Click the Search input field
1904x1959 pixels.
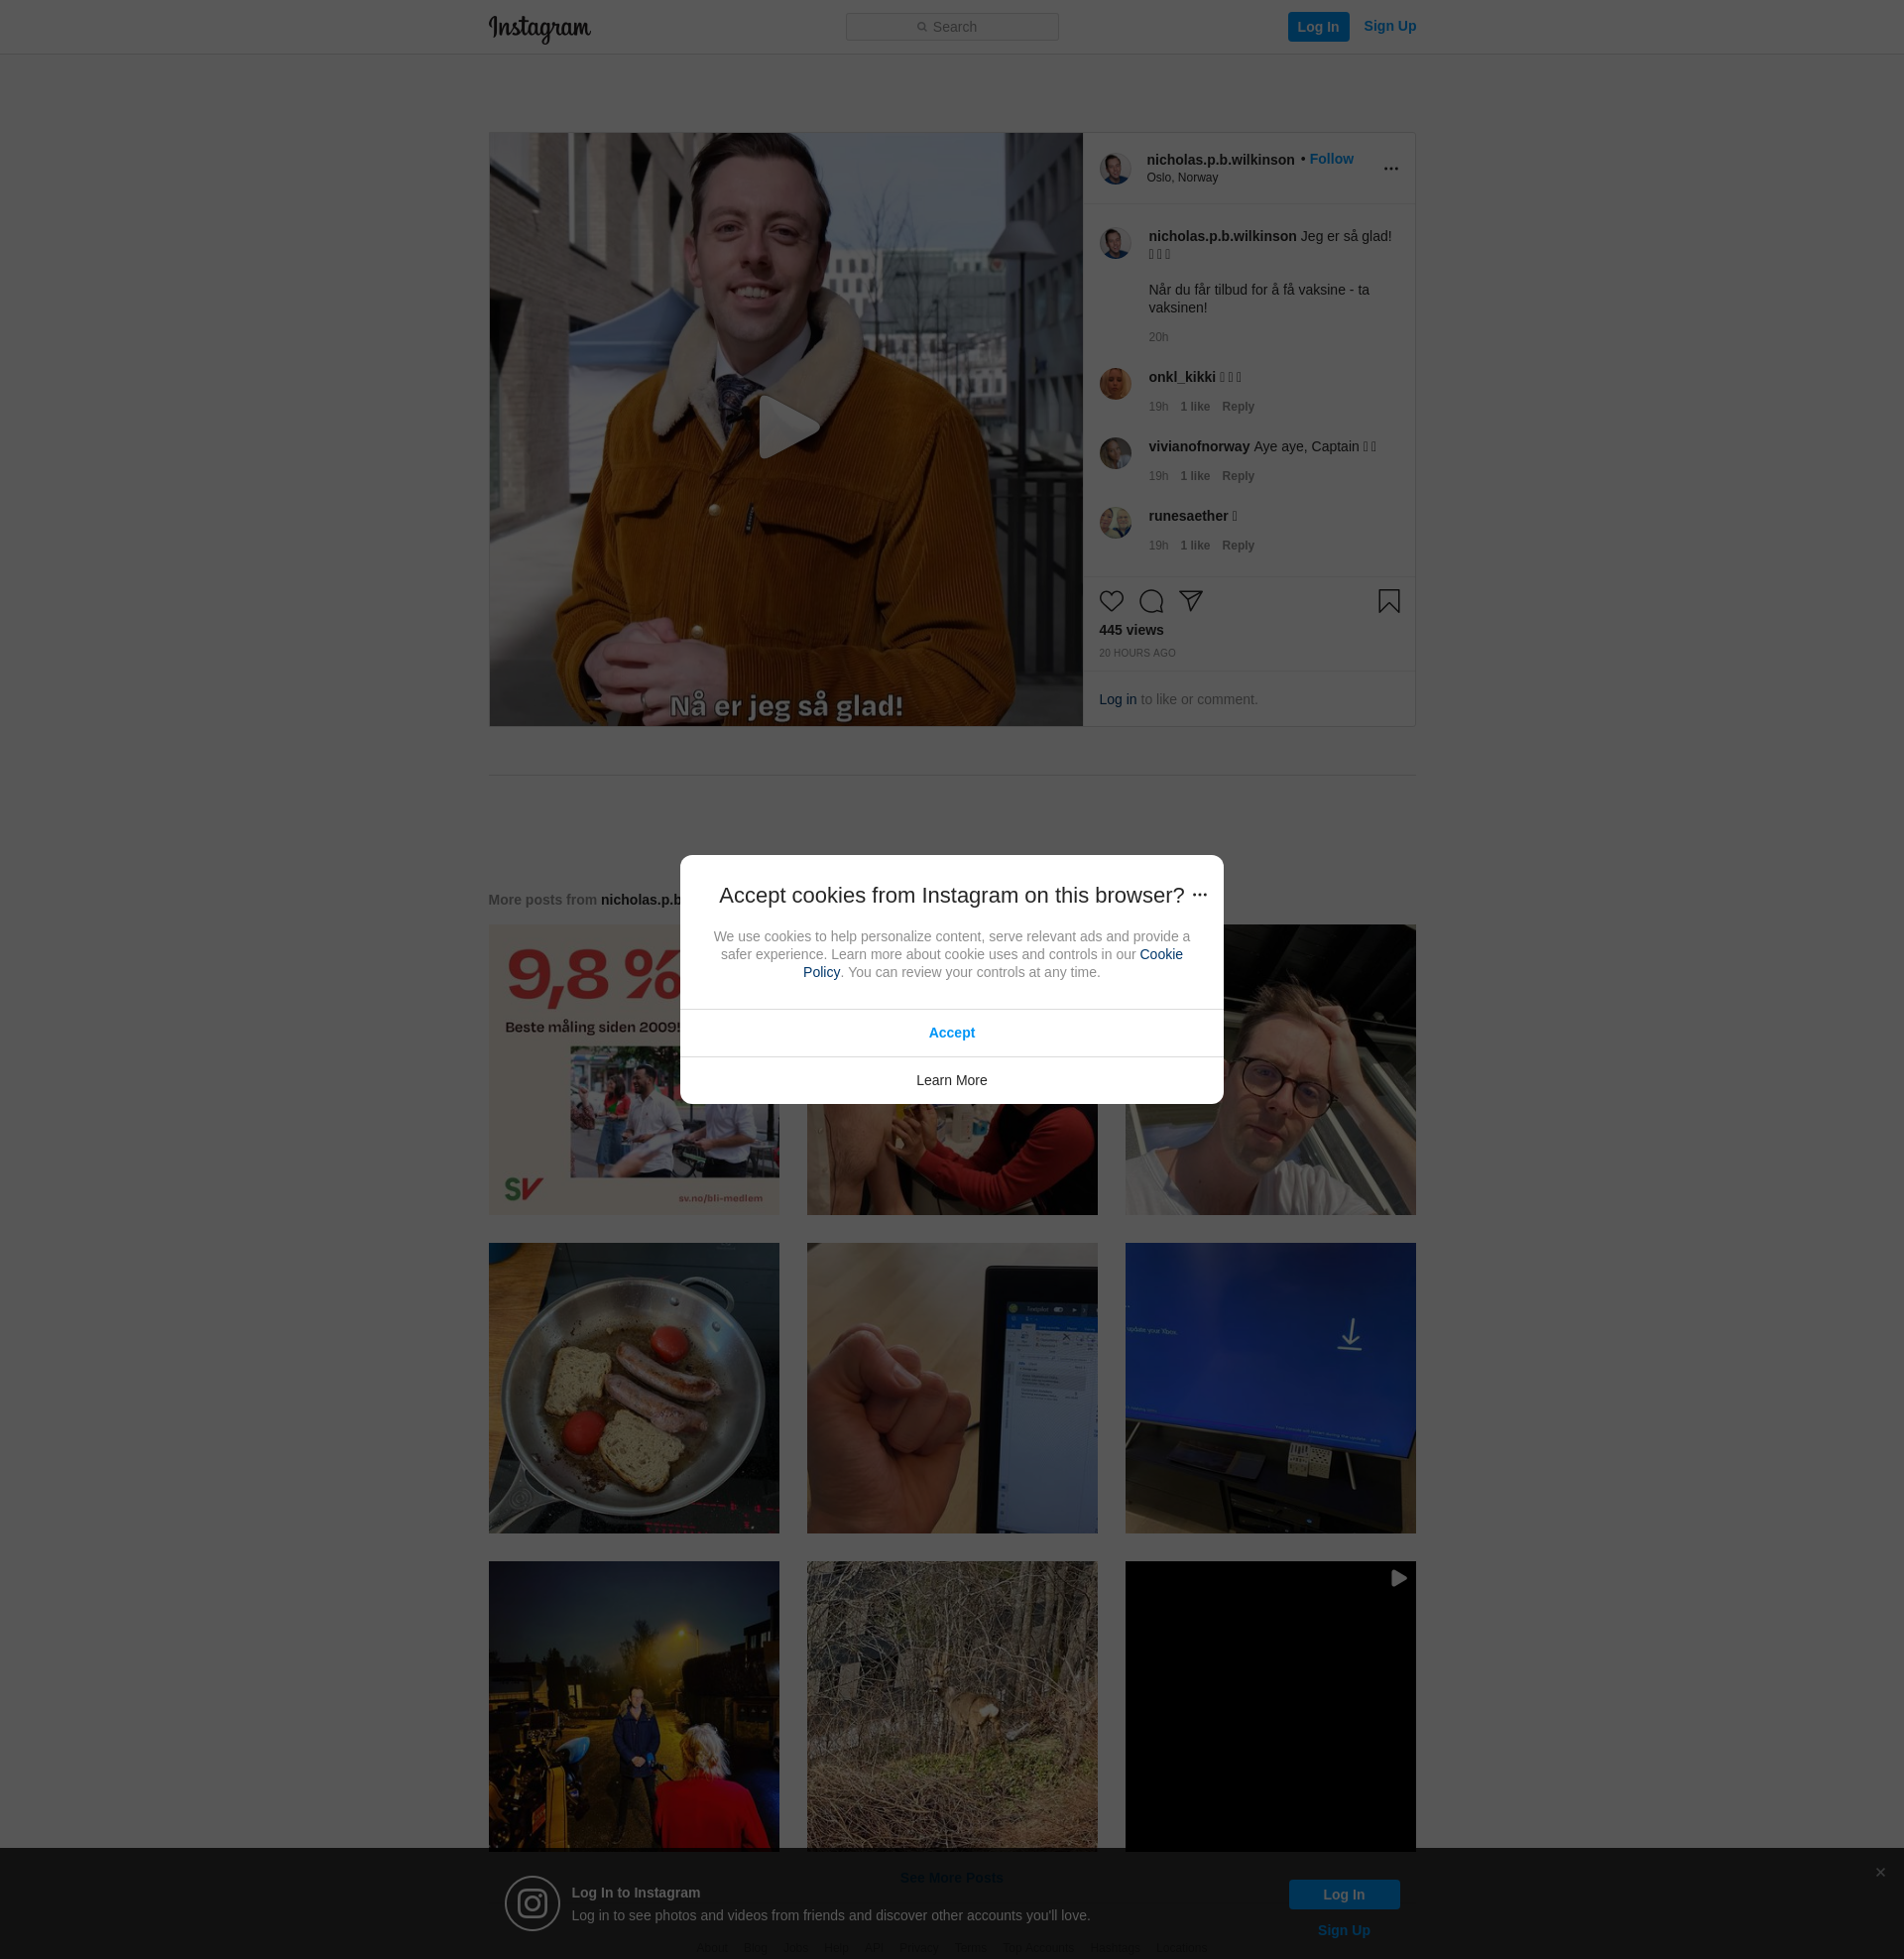tap(952, 27)
